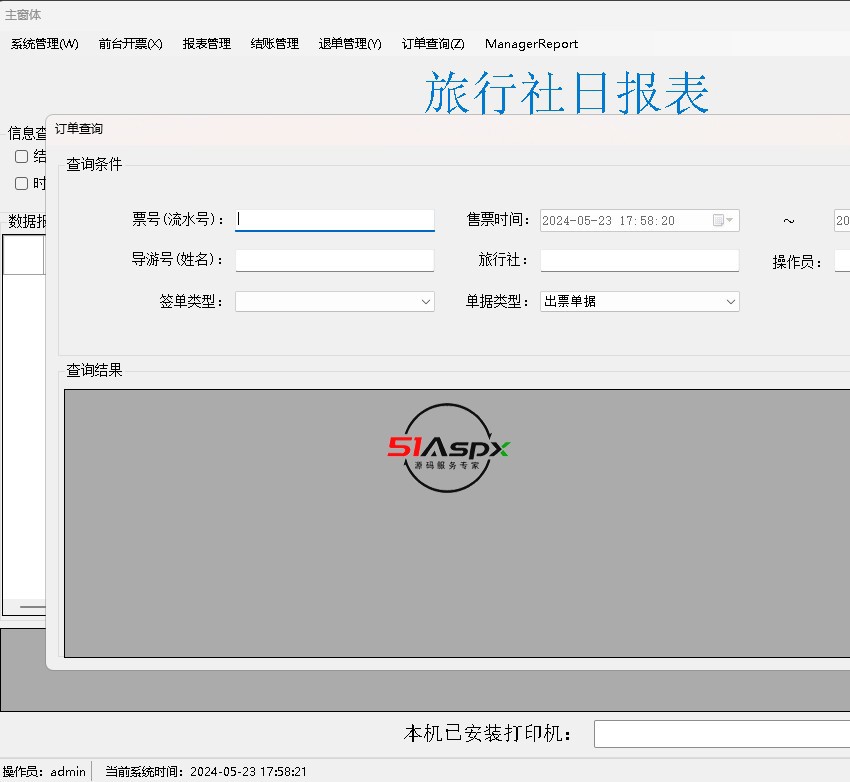
Task: Click the 本机已安装打印机 field
Action: click(x=720, y=734)
